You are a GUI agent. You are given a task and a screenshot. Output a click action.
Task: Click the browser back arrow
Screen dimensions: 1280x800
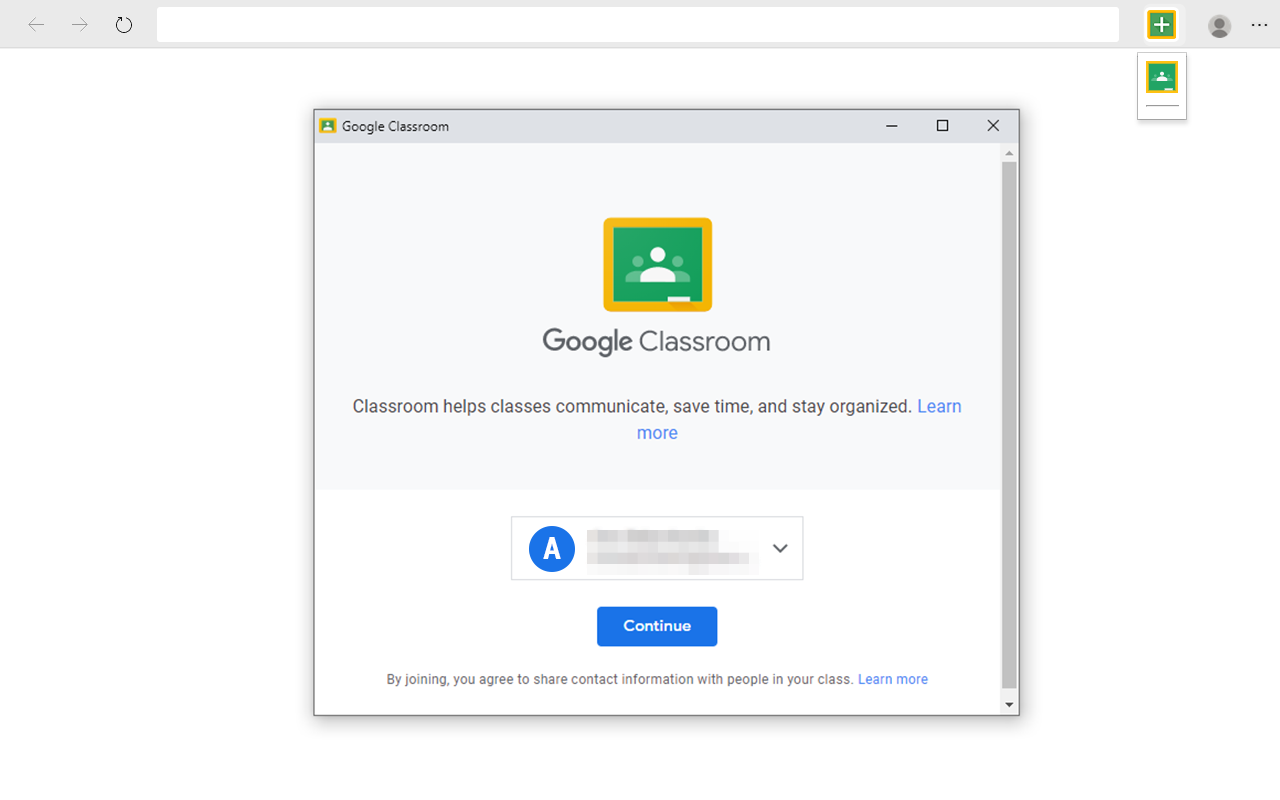37,25
